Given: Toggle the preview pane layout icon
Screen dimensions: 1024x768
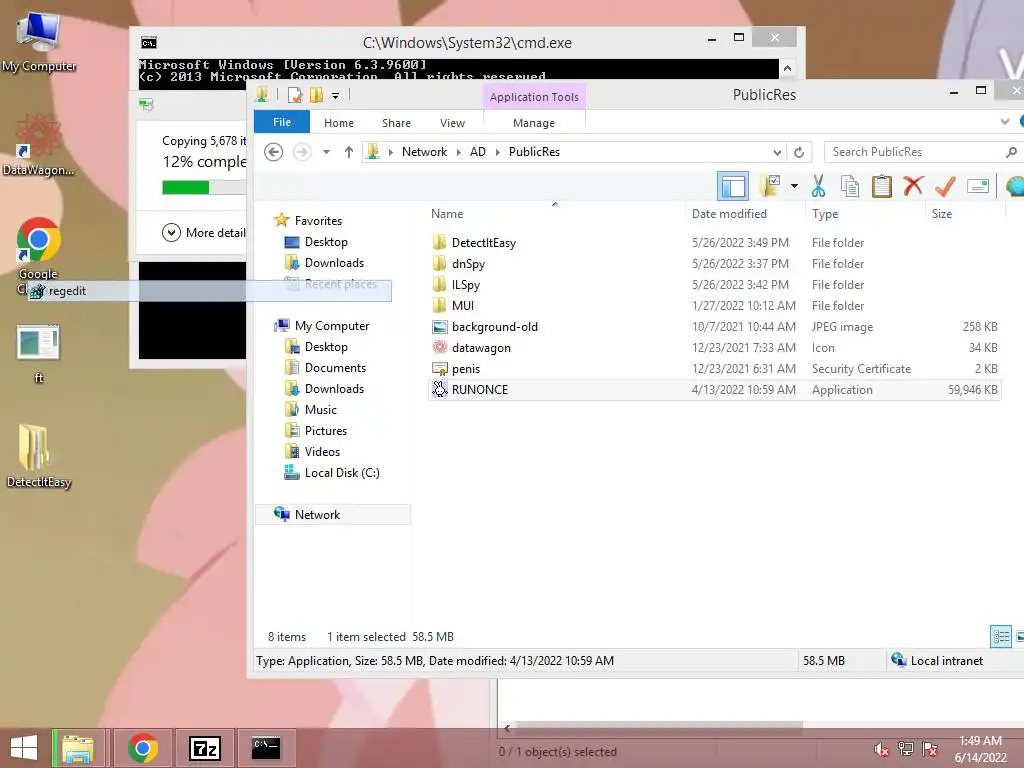Looking at the screenshot, I should click(733, 186).
